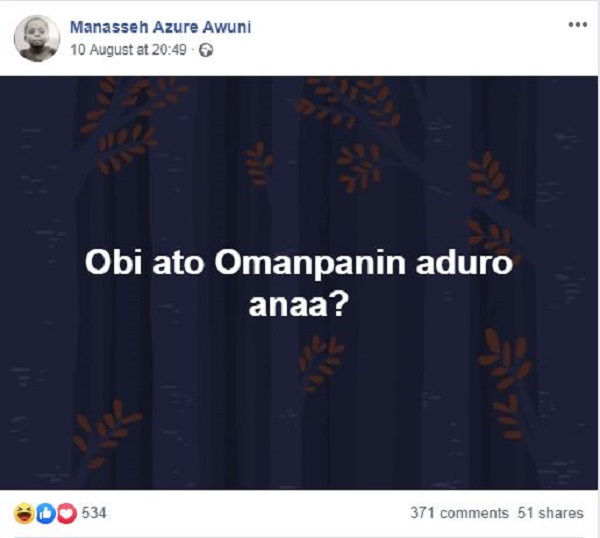This screenshot has height=538, width=600.
Task: Click the blue Like thumbs-up reaction icon
Action: tap(44, 513)
